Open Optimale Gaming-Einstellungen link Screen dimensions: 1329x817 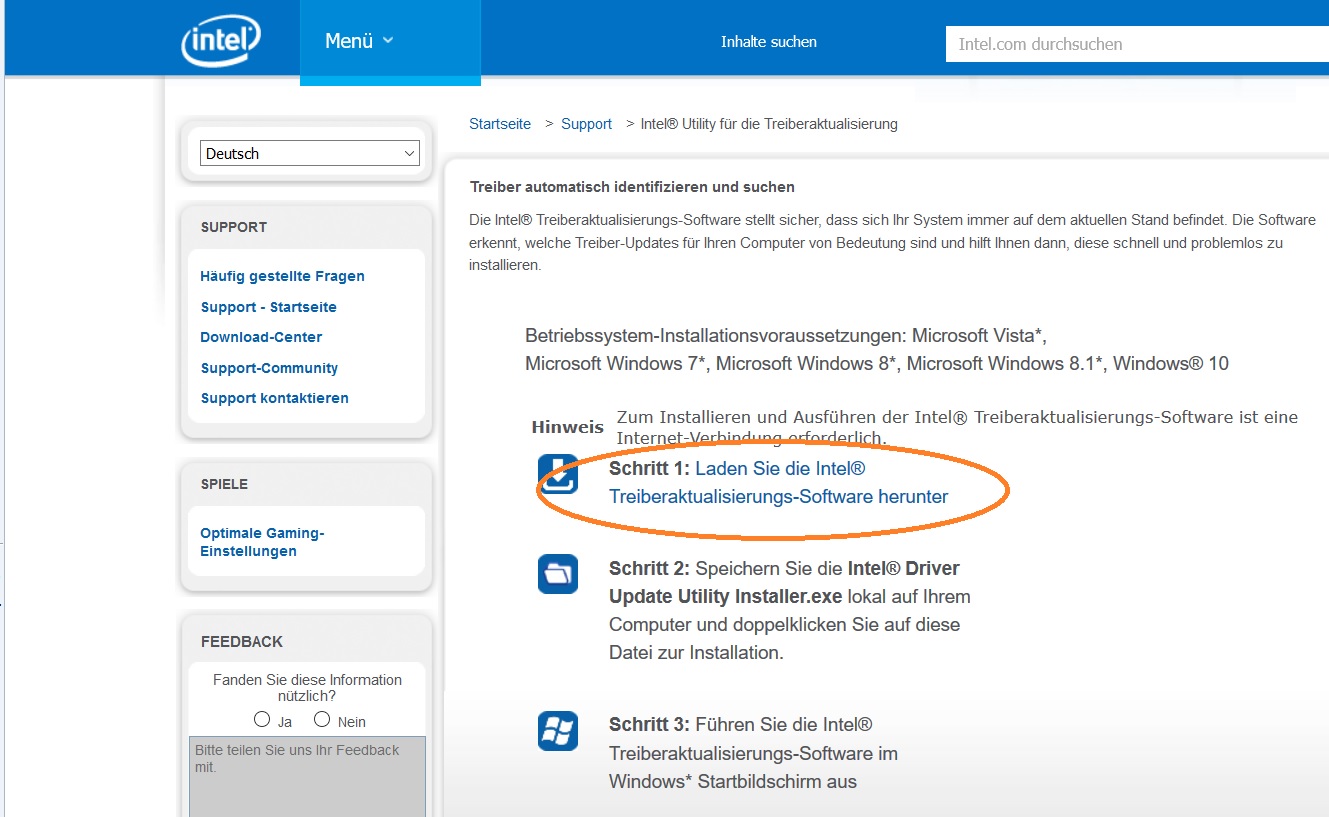pyautogui.click(x=262, y=542)
